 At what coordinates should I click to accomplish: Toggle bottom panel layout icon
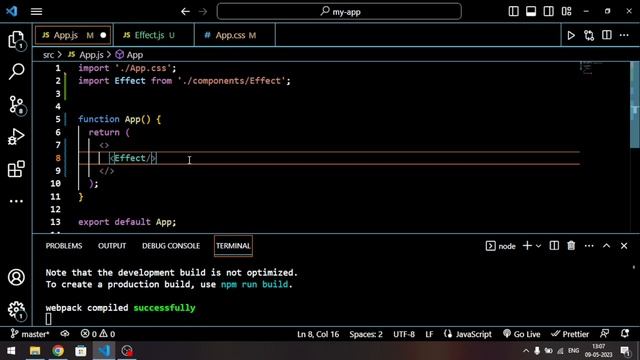click(531, 11)
